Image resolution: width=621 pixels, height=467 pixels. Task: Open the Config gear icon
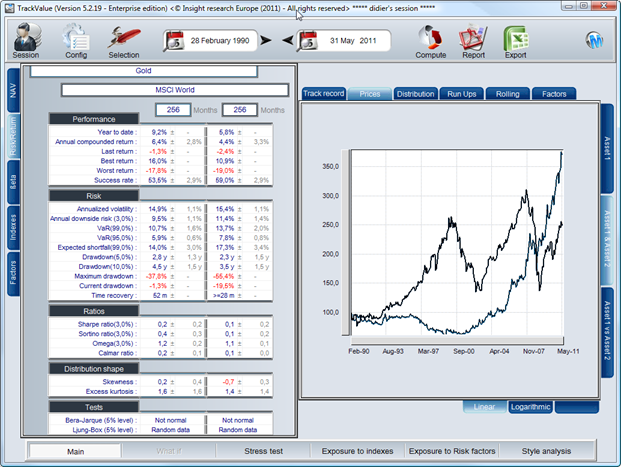tap(76, 38)
